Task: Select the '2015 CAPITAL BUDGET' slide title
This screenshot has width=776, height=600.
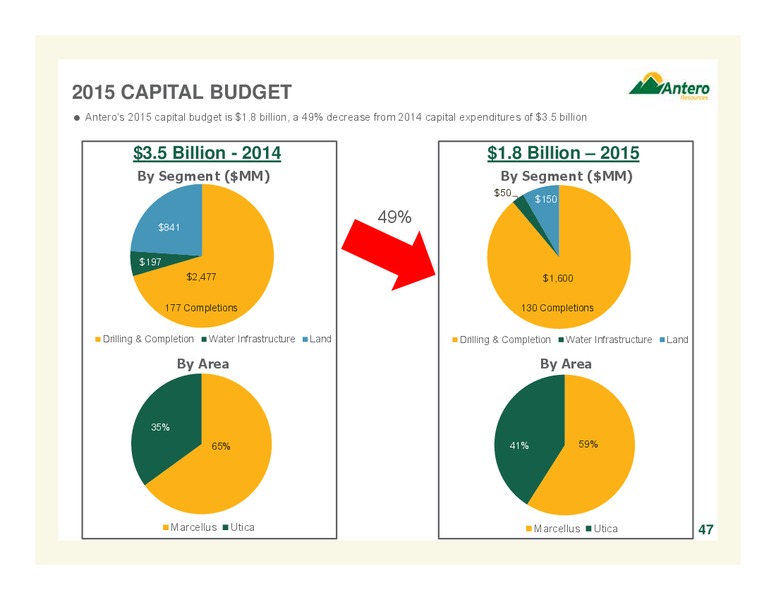Action: coord(182,92)
